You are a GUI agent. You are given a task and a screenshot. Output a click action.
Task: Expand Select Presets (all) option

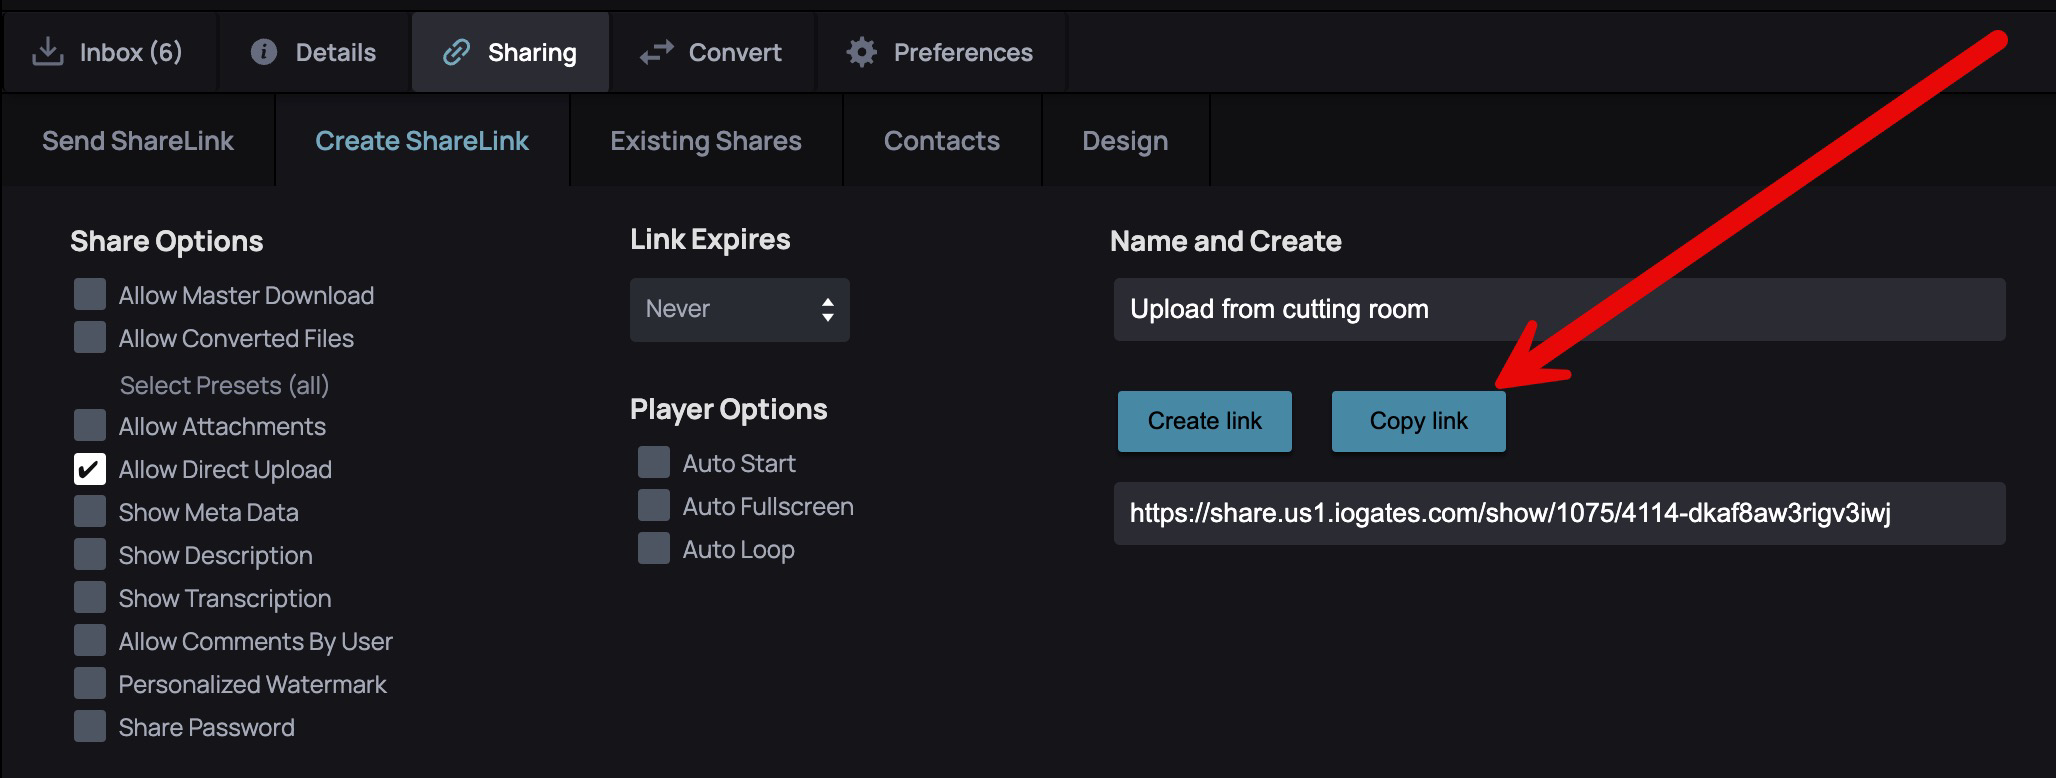pos(224,385)
